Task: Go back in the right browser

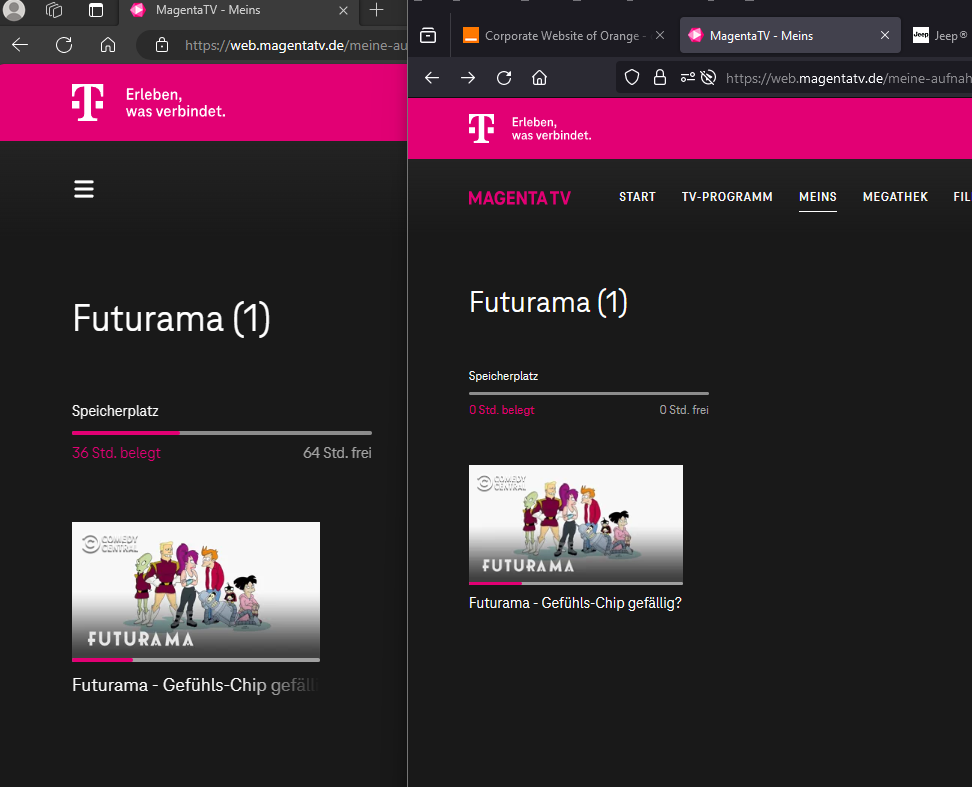Action: tap(432, 77)
